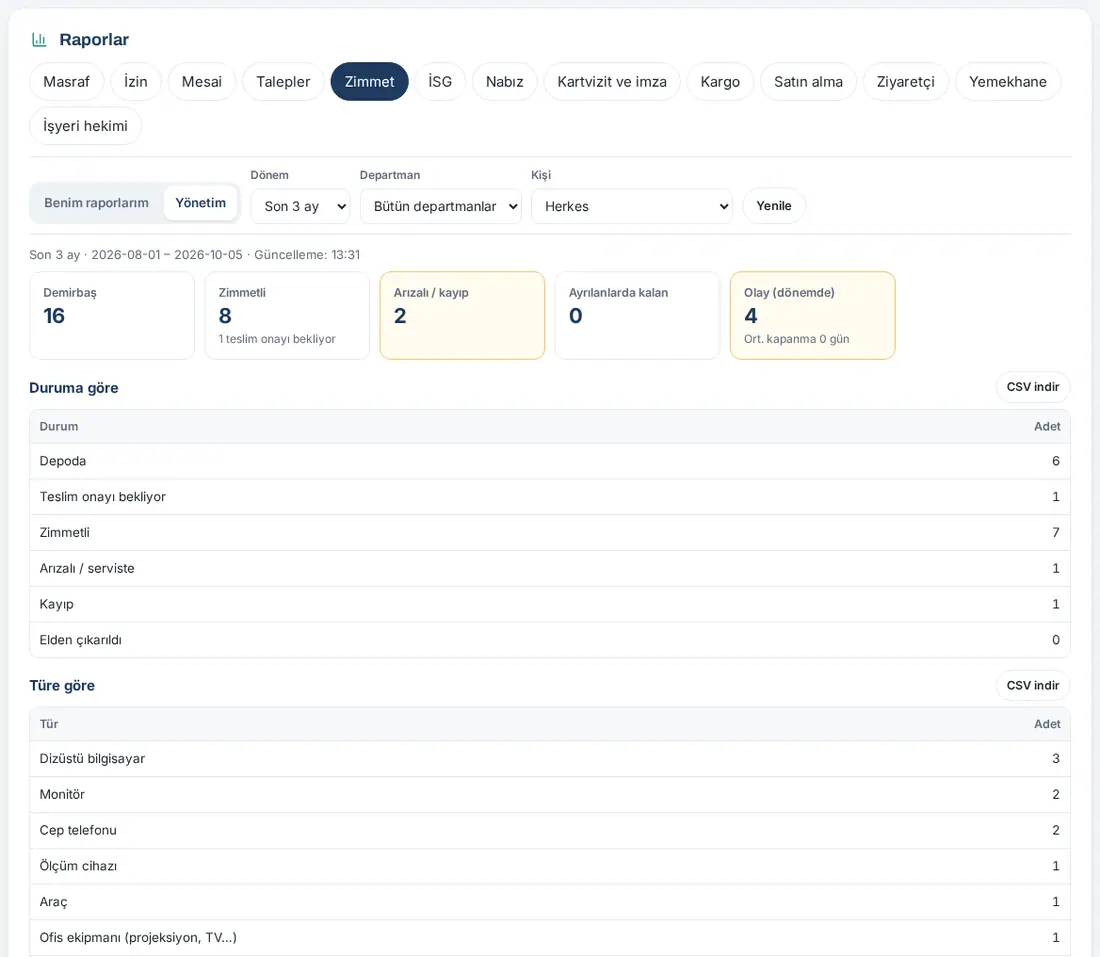This screenshot has height=957, width=1100.
Task: Switch to Benim raporlarım view
Action: pos(96,203)
